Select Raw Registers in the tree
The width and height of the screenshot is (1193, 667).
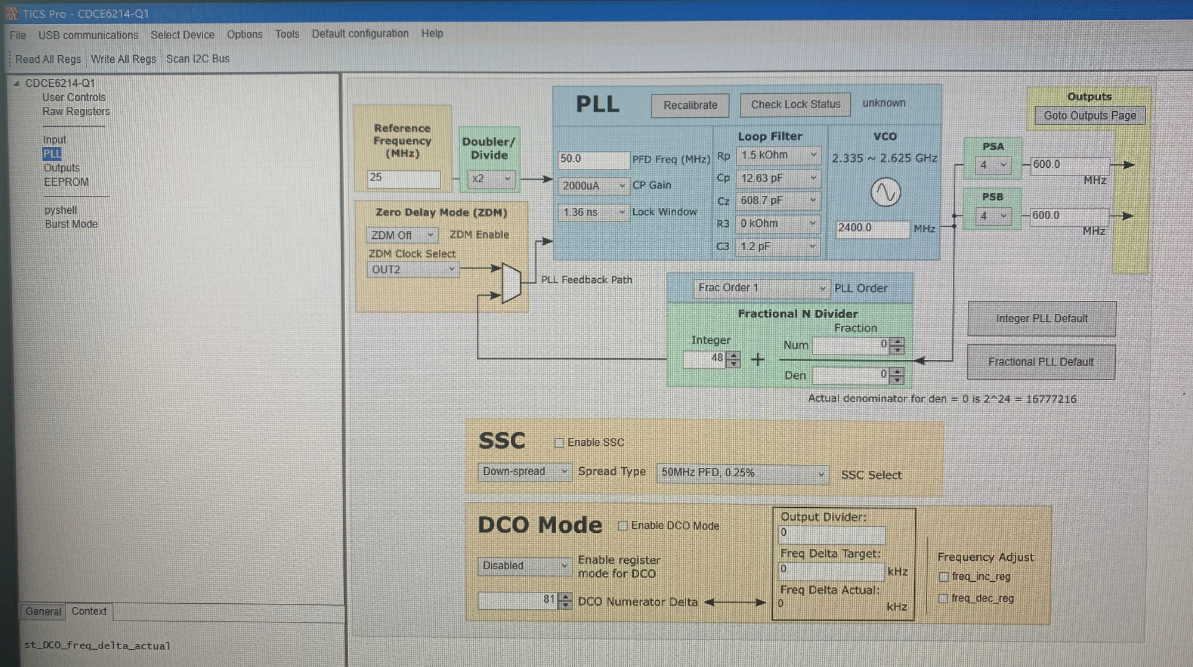[x=76, y=112]
